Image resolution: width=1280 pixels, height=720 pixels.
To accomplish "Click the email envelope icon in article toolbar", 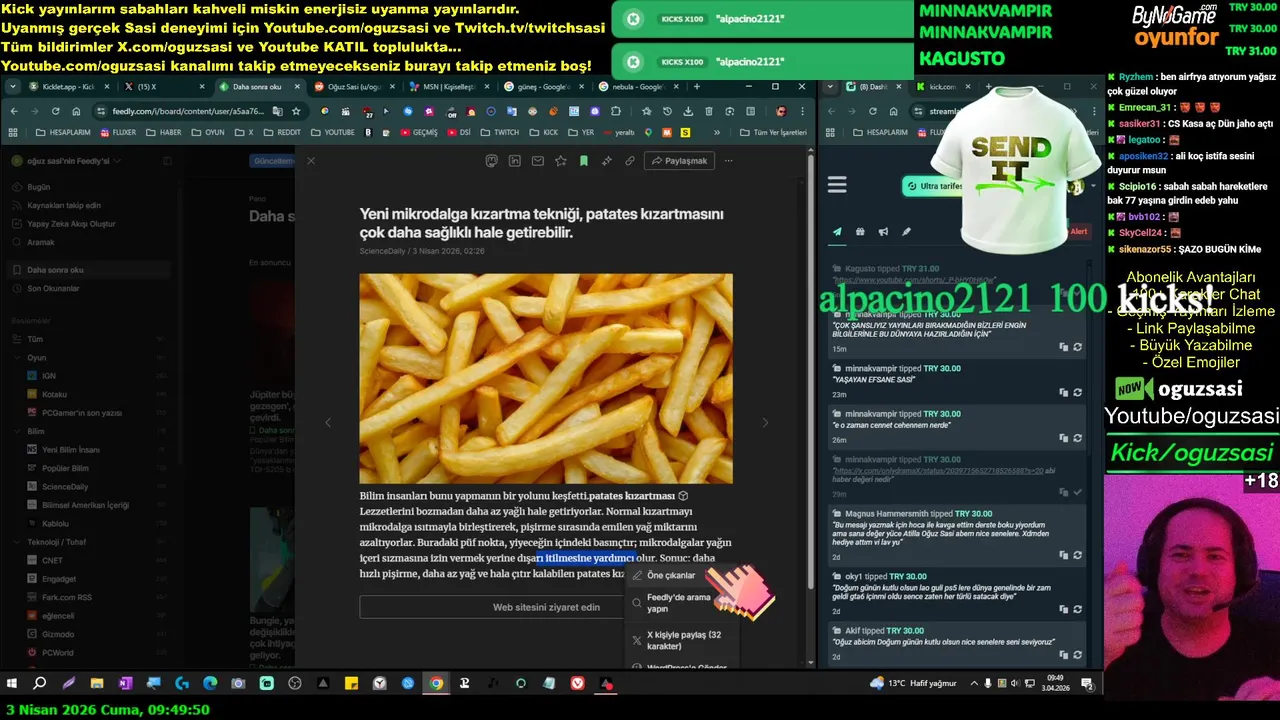I will click(537, 161).
